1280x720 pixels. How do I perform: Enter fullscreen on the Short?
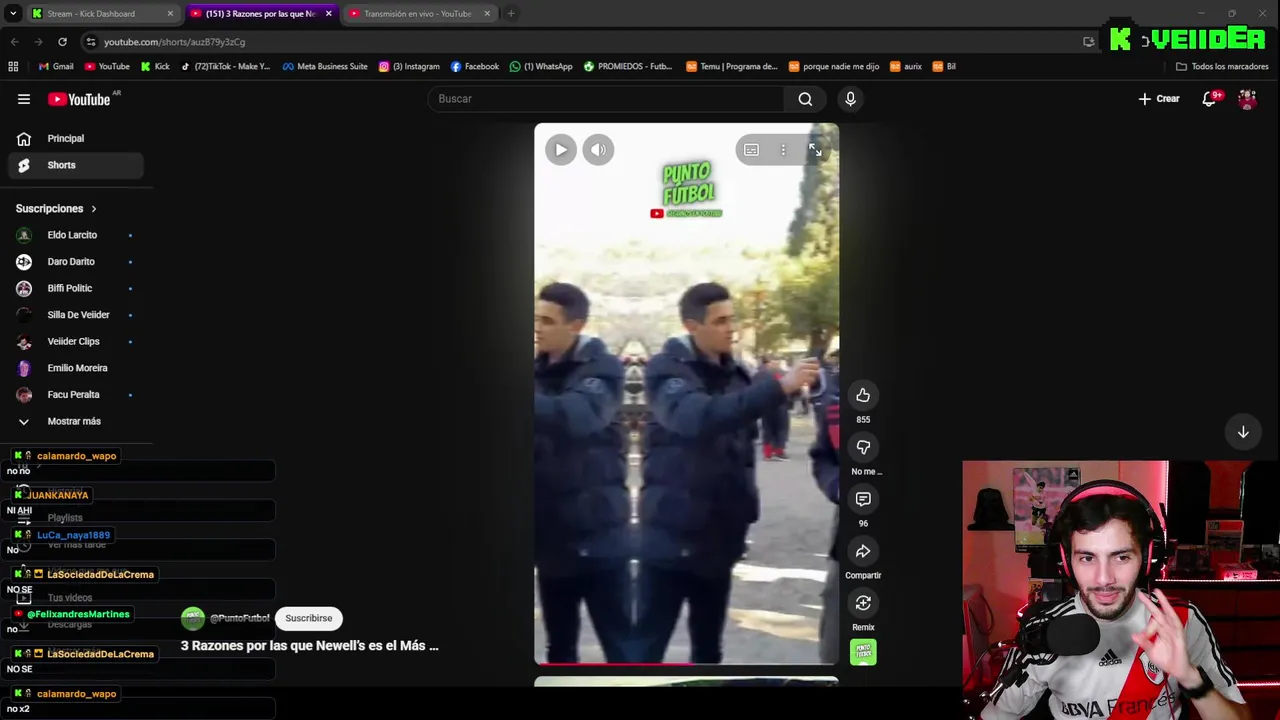coord(815,150)
